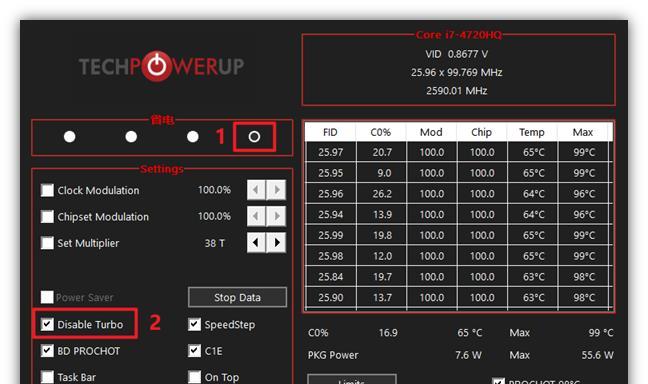648x384 pixels.
Task: Select the FID cell 25.94
Action: coord(331,215)
